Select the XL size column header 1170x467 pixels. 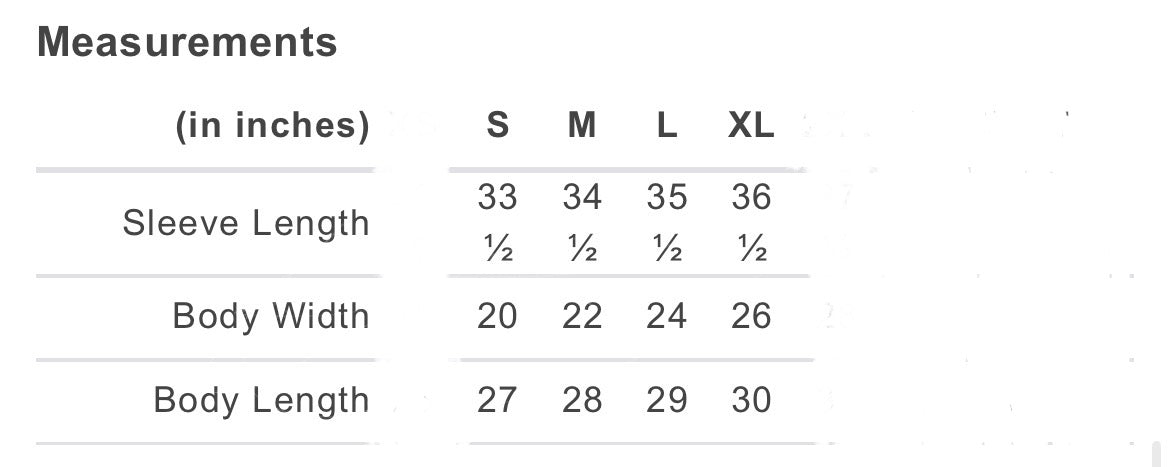(751, 126)
